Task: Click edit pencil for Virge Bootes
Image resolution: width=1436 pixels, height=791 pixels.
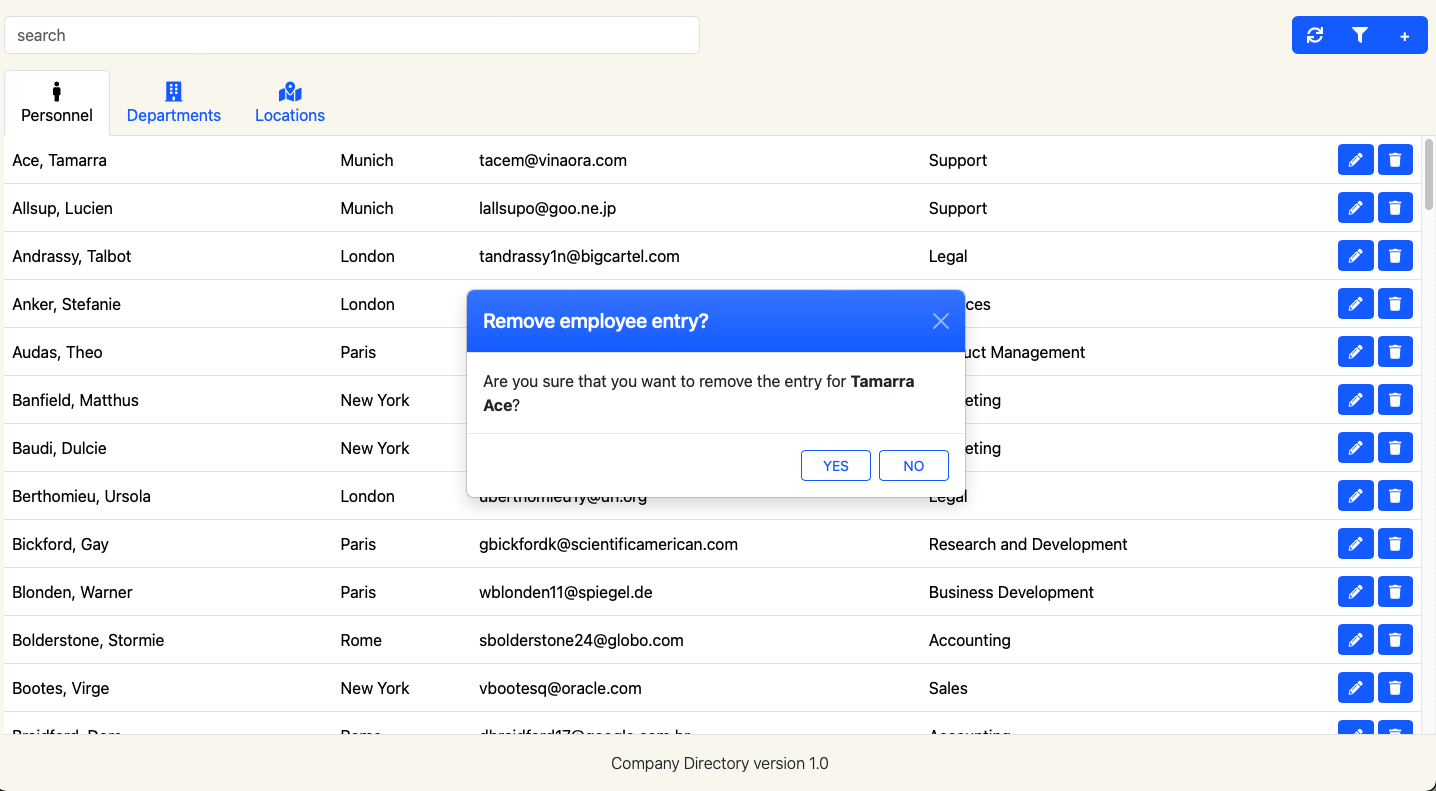Action: [1355, 688]
